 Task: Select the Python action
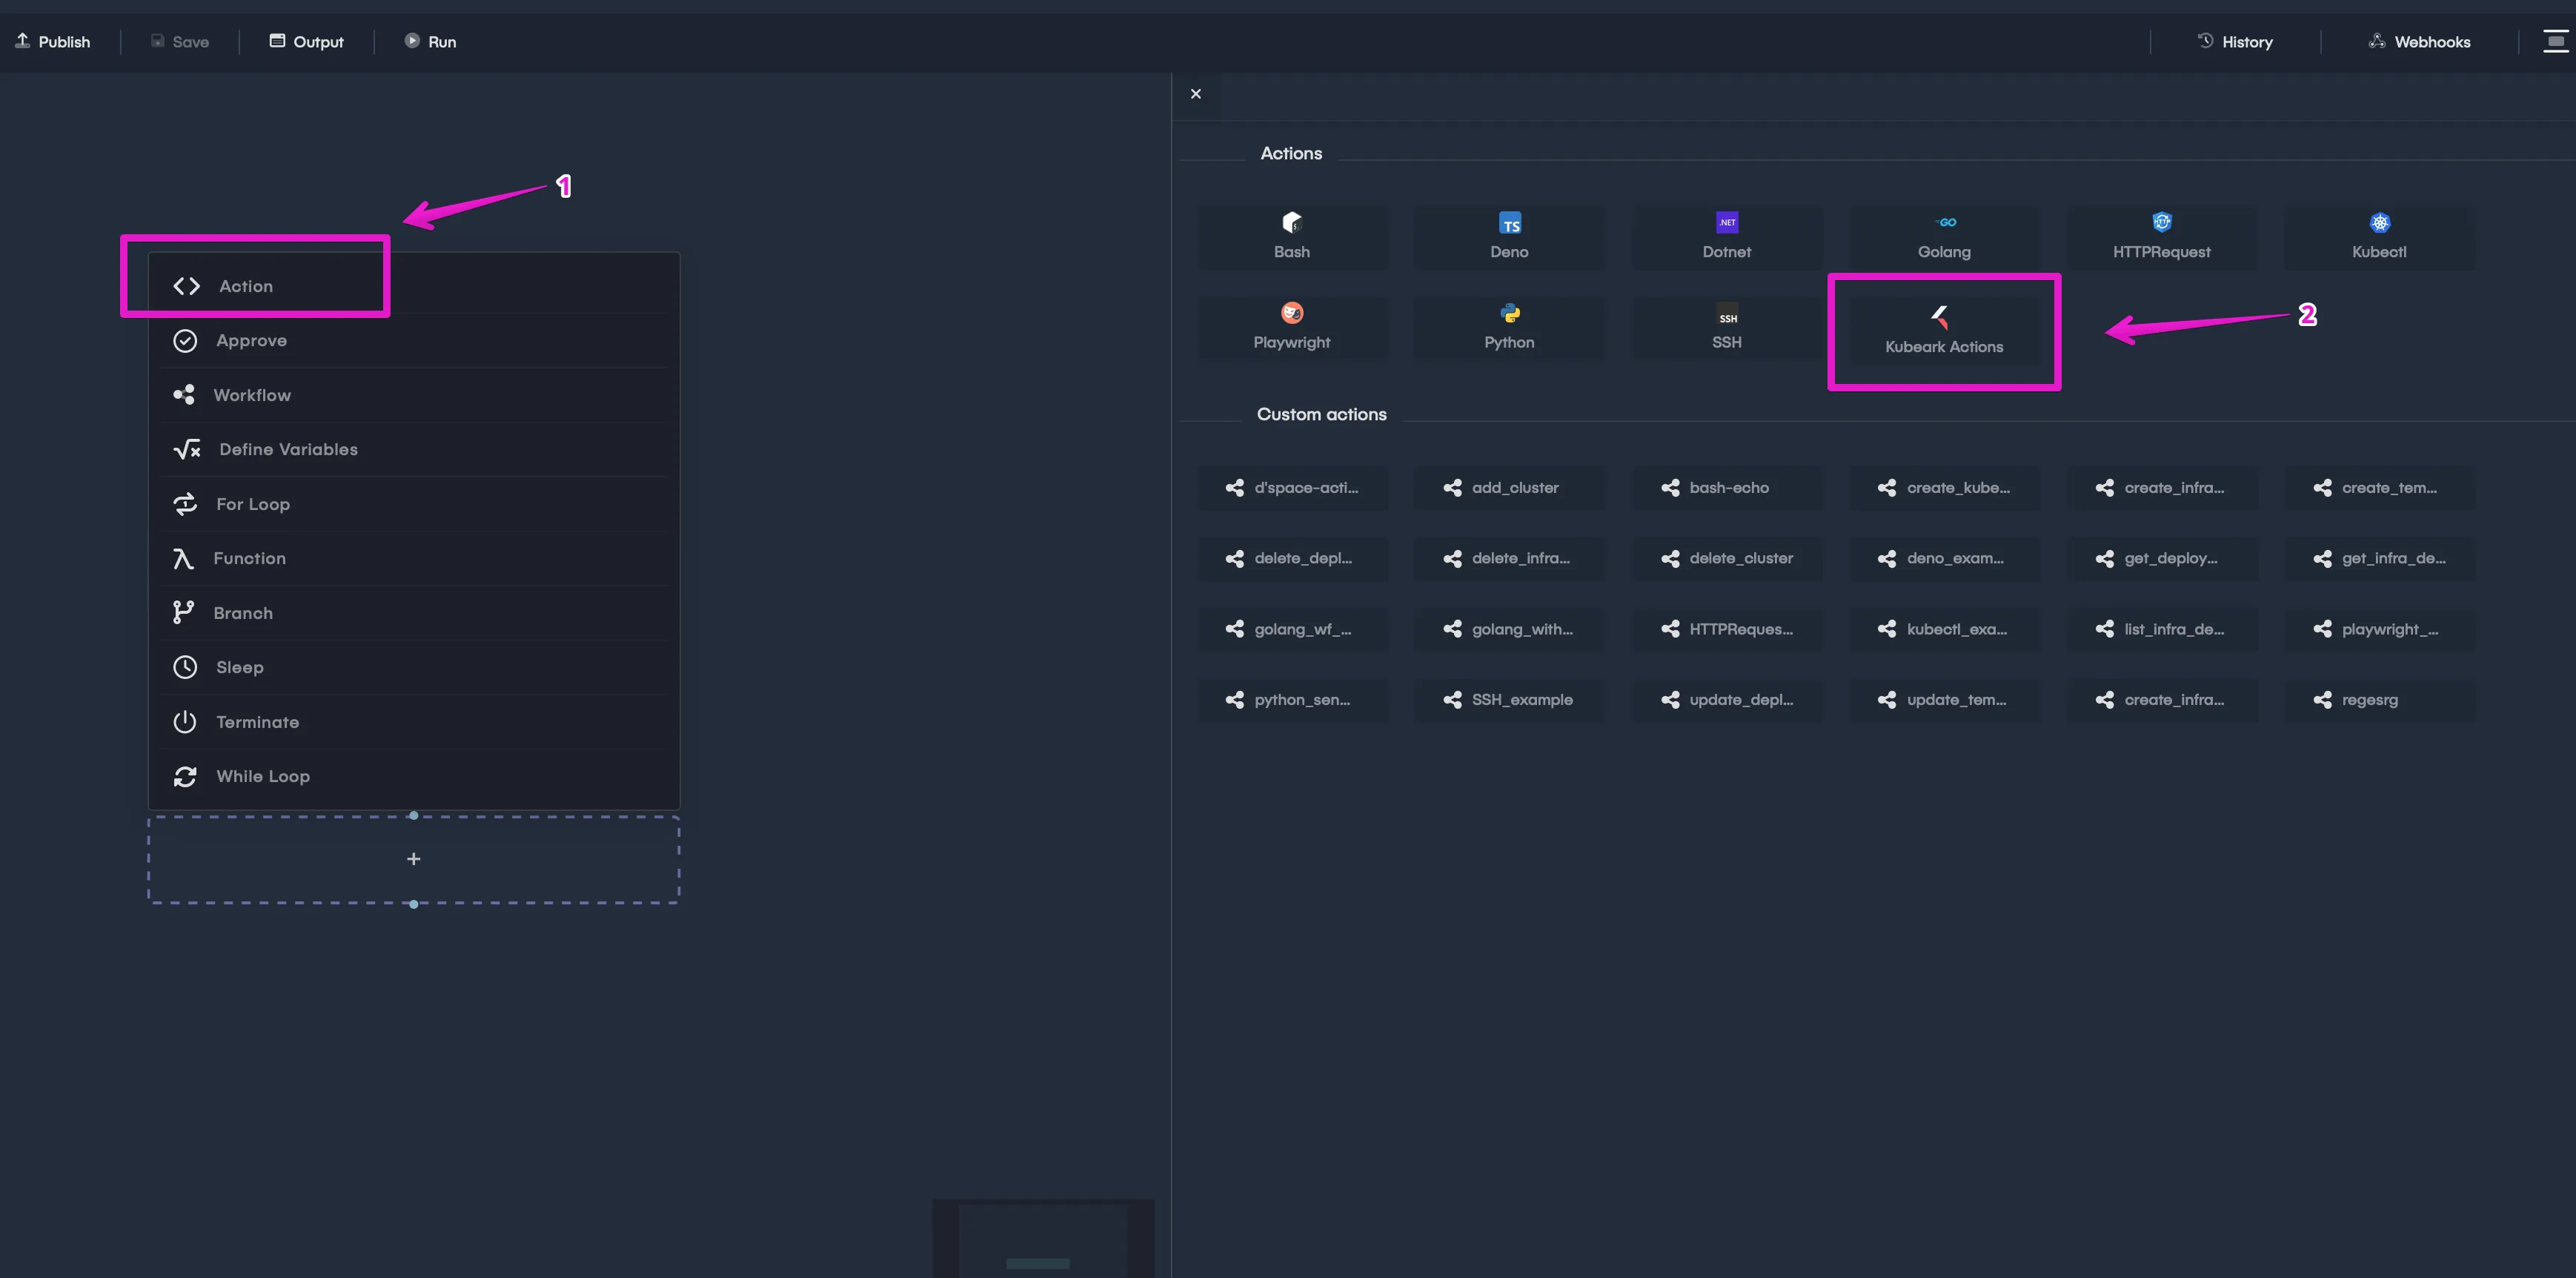click(x=1509, y=328)
